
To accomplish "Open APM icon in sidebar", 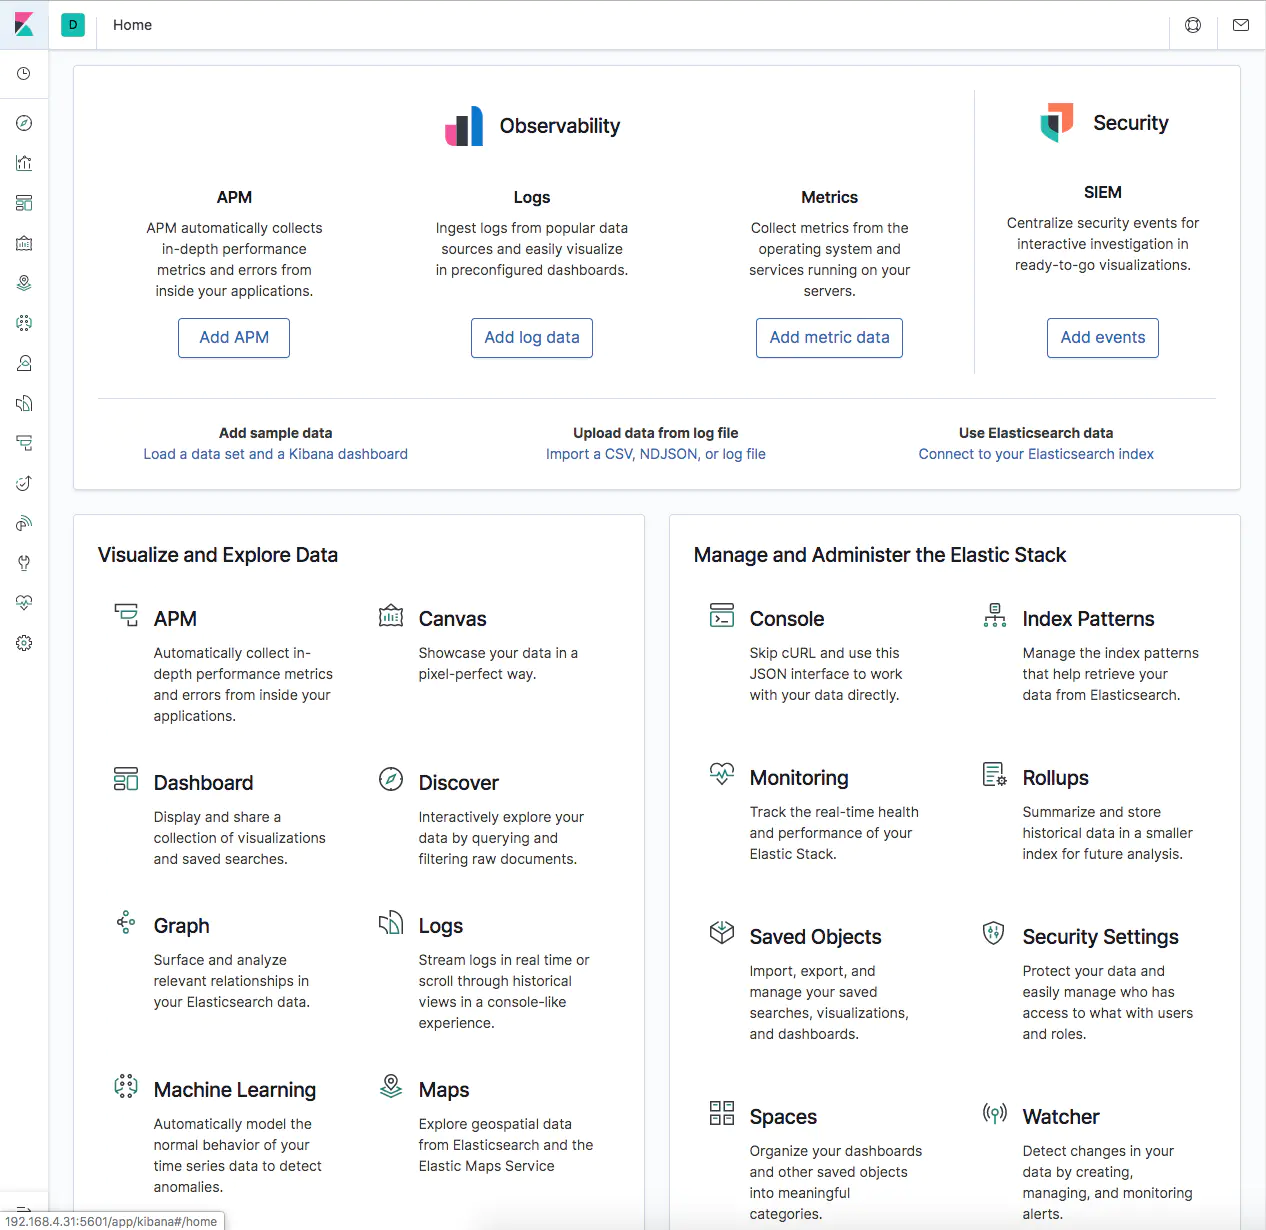I will 24,443.
